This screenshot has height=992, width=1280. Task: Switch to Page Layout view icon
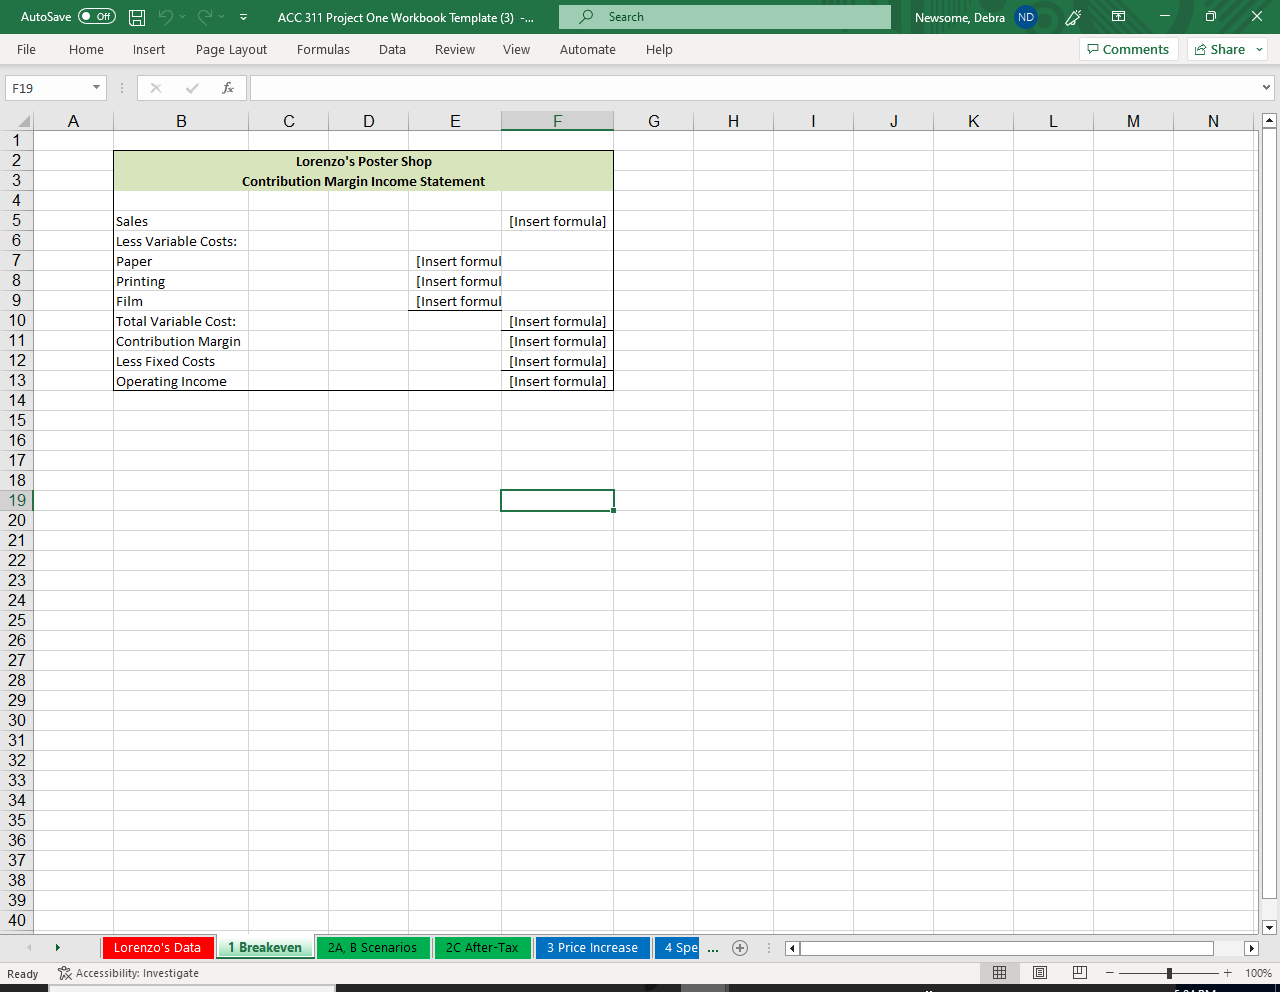[1040, 973]
